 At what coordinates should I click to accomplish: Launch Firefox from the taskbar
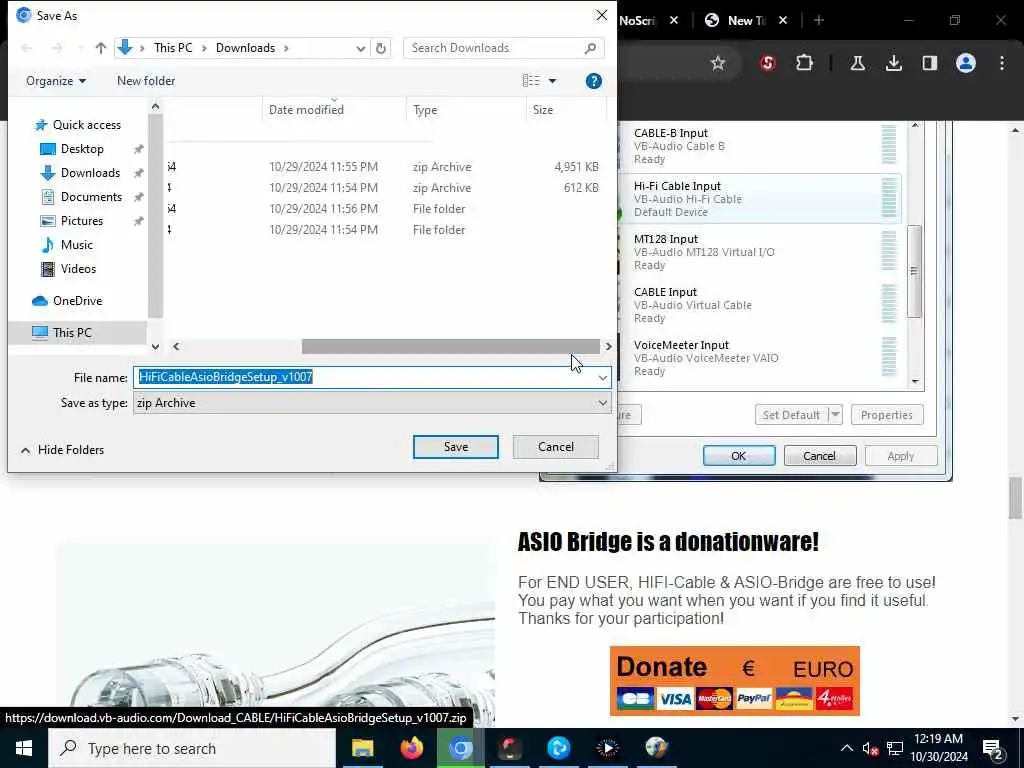[411, 748]
